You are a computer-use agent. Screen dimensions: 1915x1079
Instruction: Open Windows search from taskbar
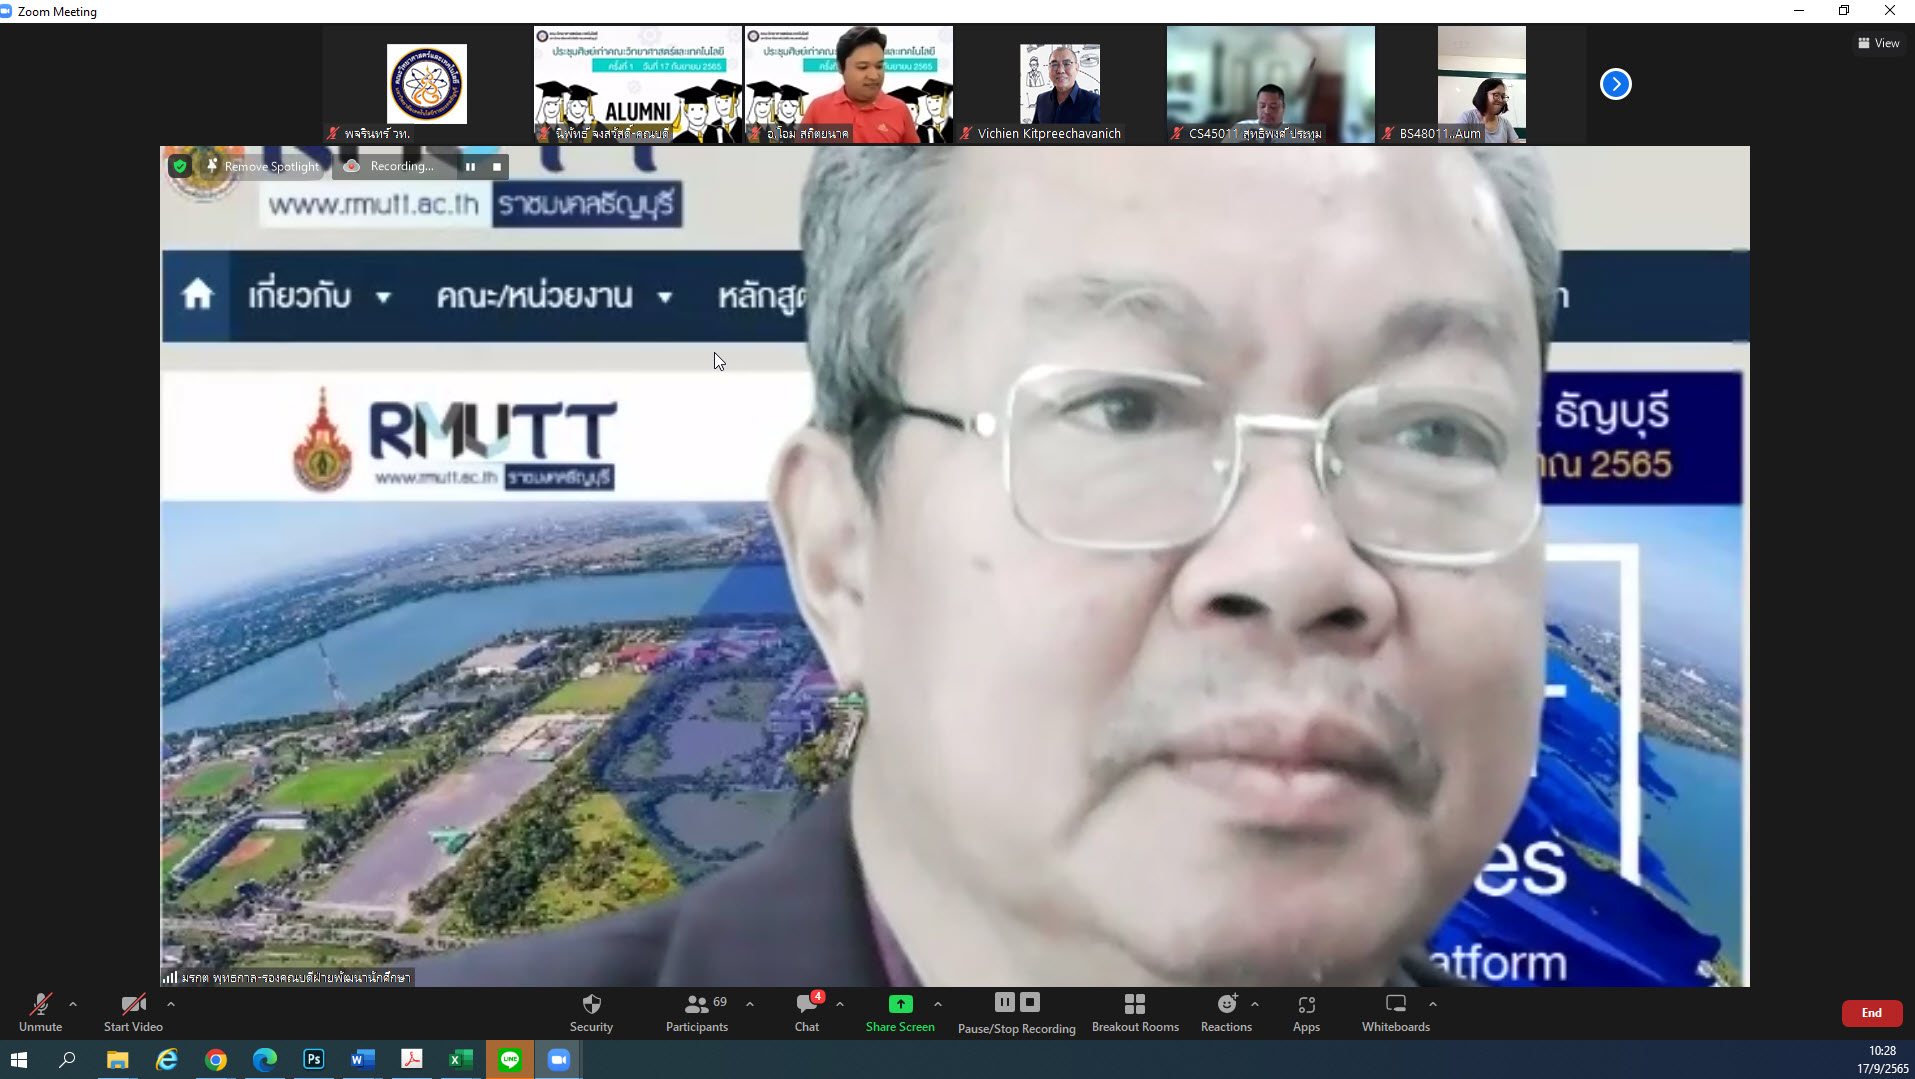click(67, 1059)
